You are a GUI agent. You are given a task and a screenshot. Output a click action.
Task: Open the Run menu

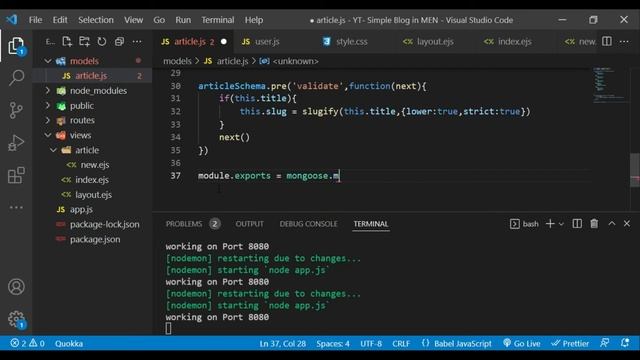click(x=183, y=20)
